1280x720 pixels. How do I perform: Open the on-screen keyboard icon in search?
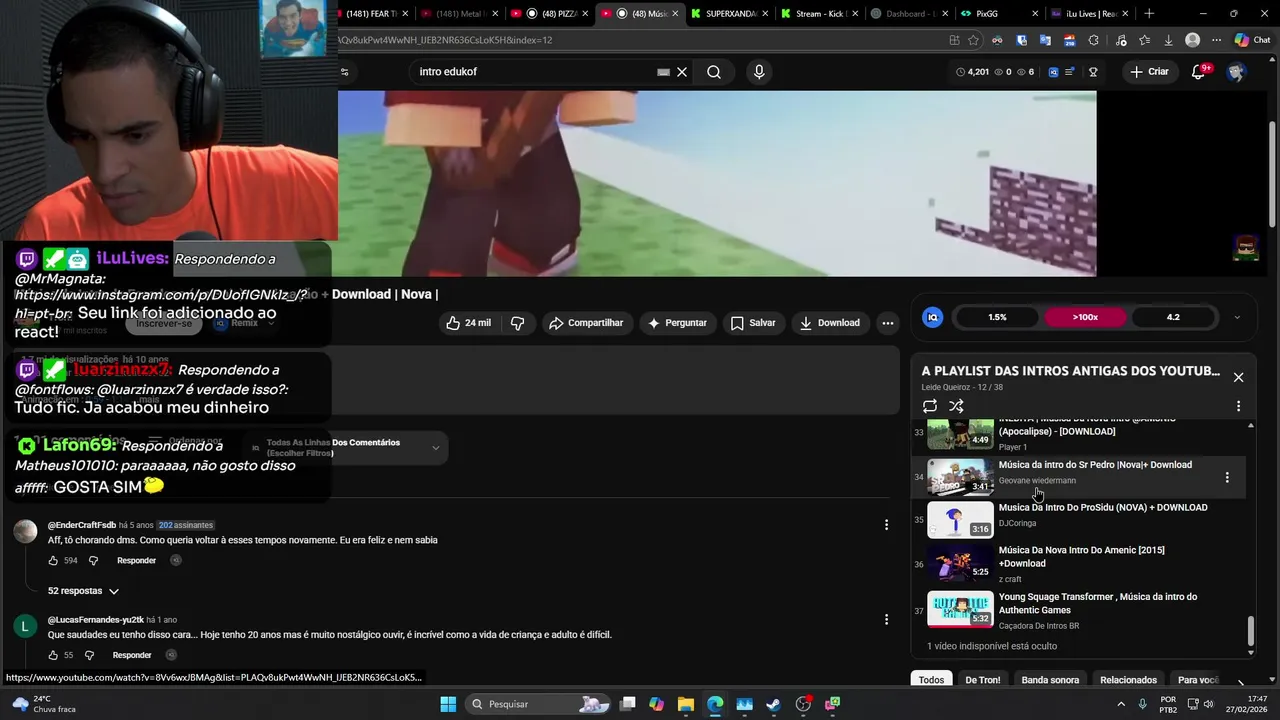coord(663,72)
